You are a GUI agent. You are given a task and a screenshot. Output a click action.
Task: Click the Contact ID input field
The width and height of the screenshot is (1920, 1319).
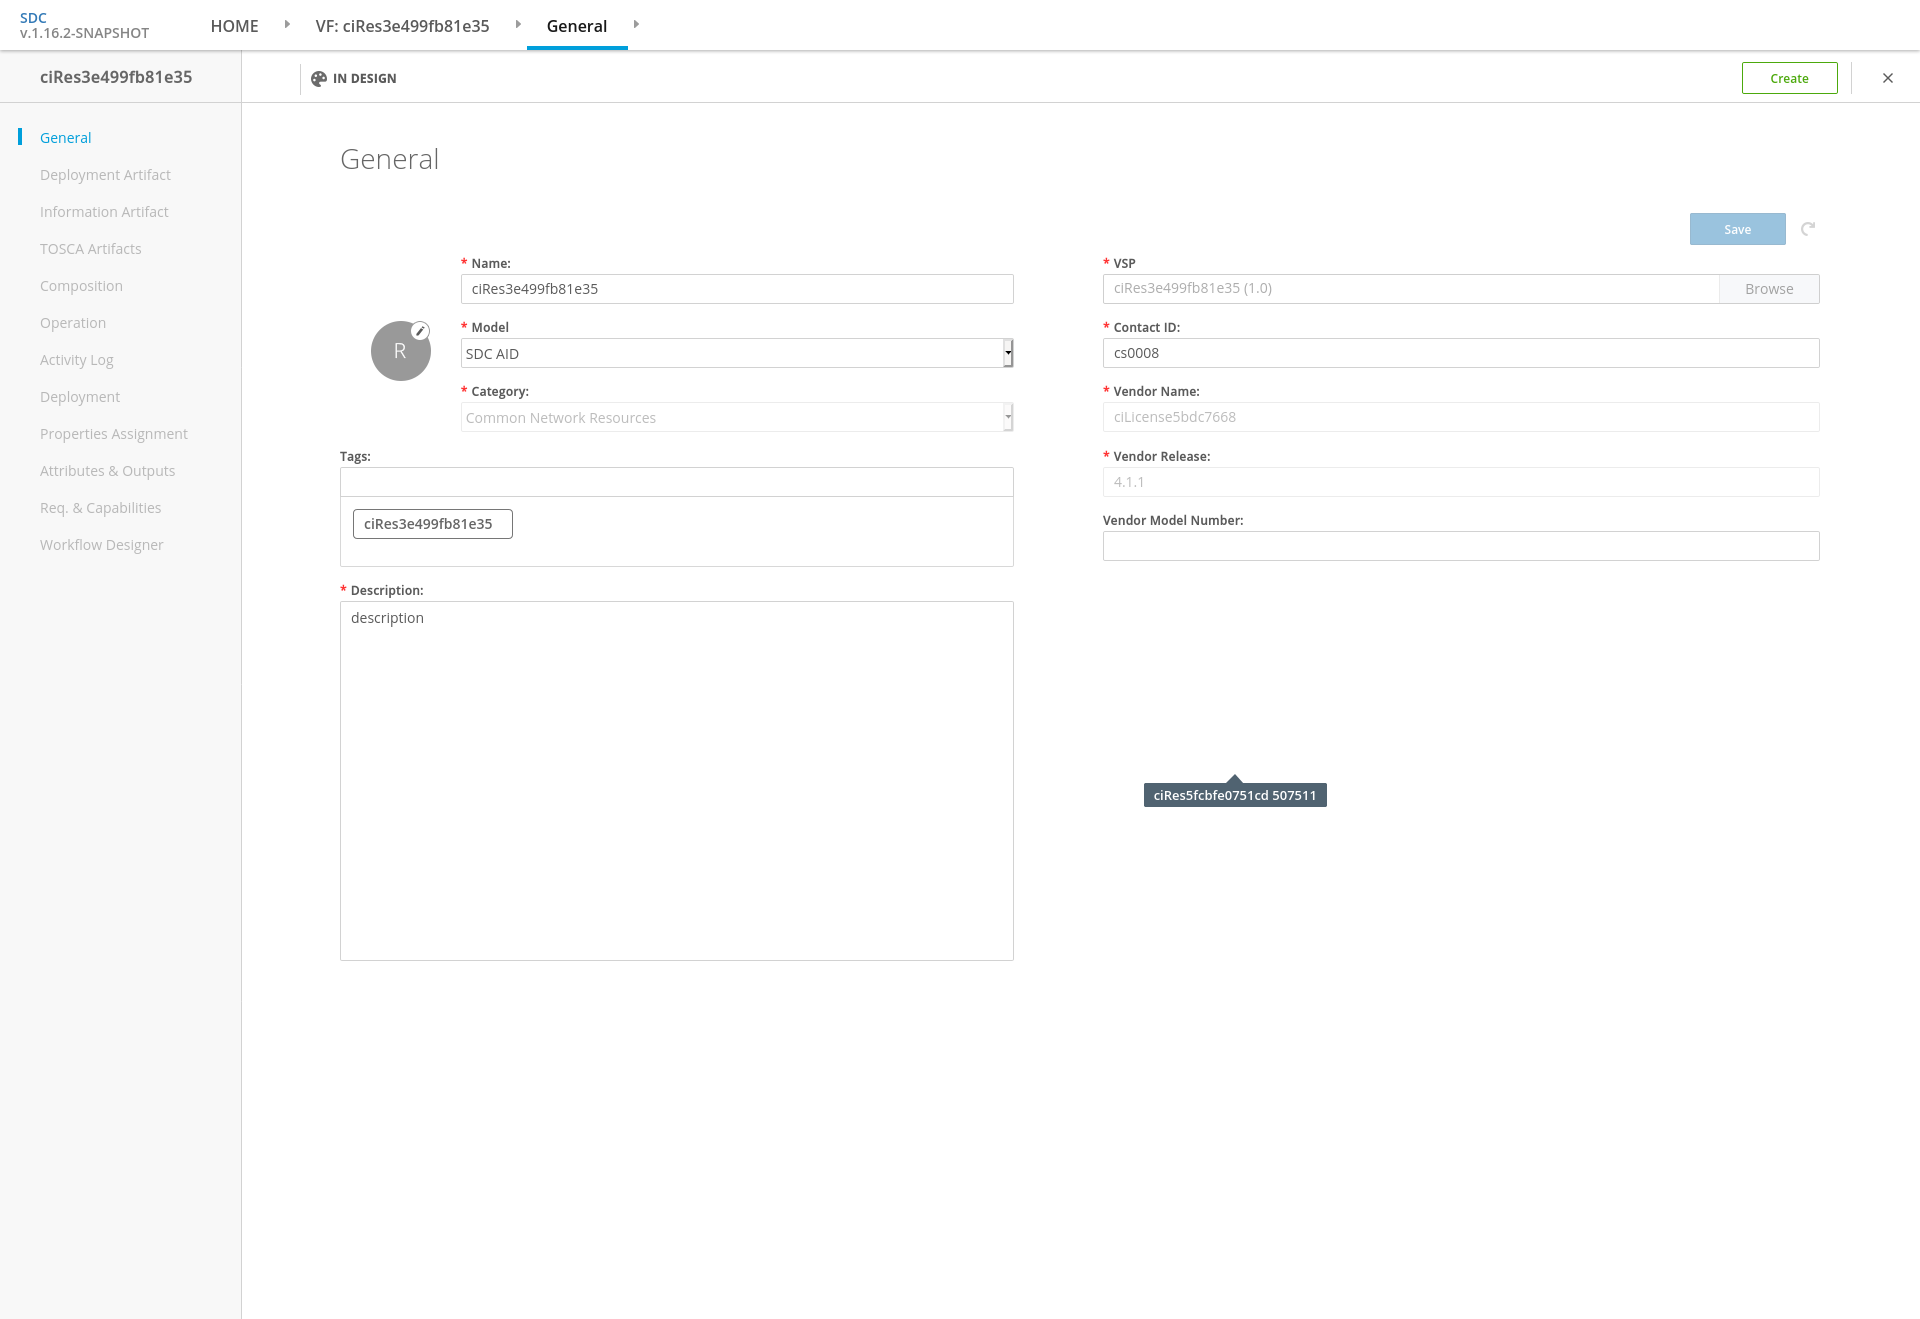click(x=1460, y=353)
